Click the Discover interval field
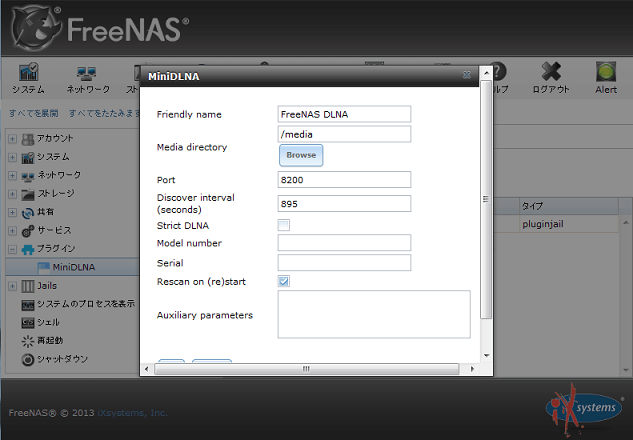The height and width of the screenshot is (440, 633). 344,203
